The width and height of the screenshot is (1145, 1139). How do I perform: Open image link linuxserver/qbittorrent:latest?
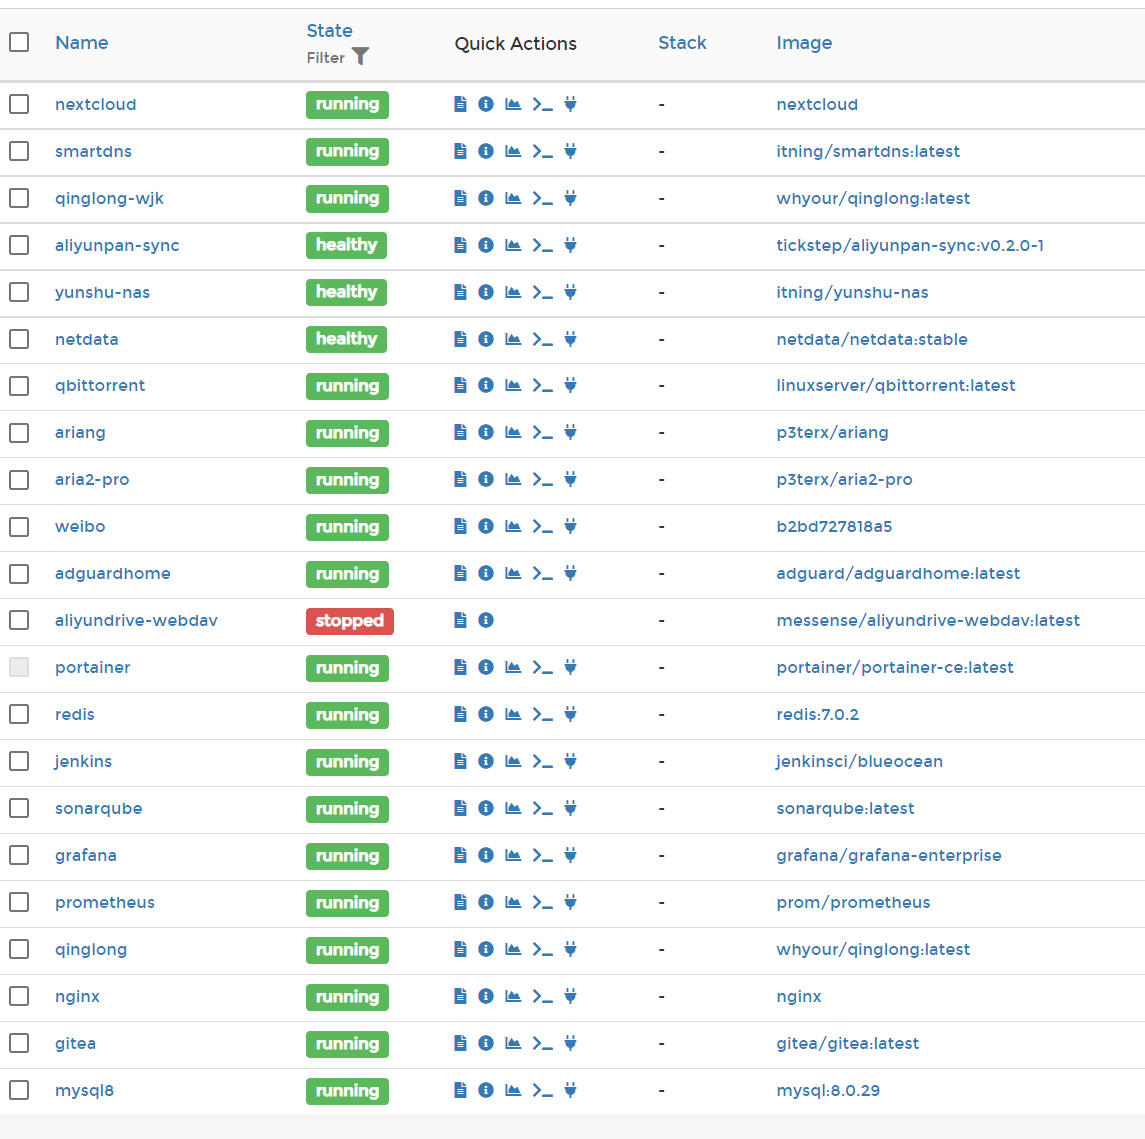point(896,386)
